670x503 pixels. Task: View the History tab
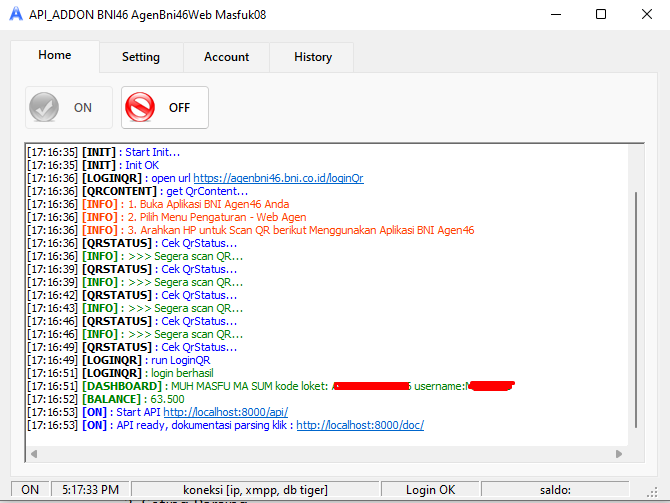click(312, 57)
